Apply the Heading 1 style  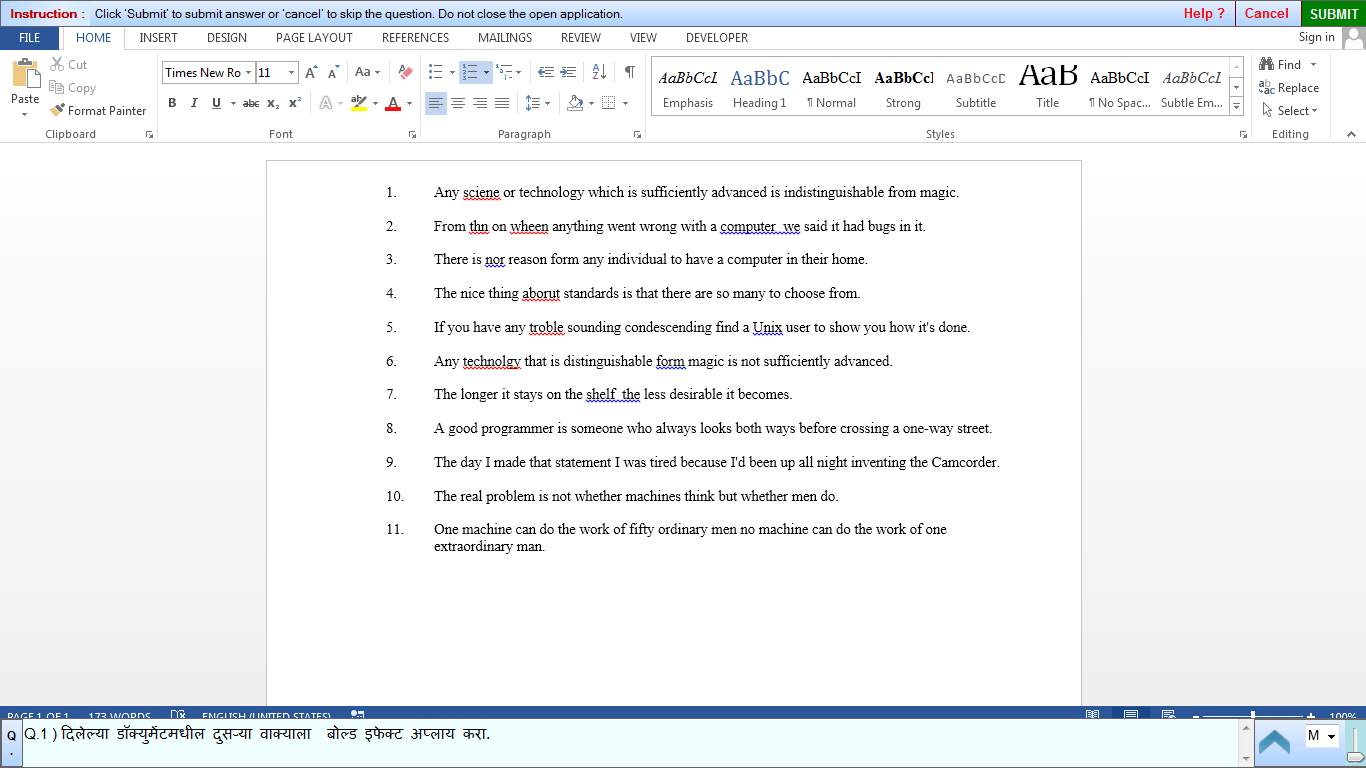pyautogui.click(x=760, y=87)
